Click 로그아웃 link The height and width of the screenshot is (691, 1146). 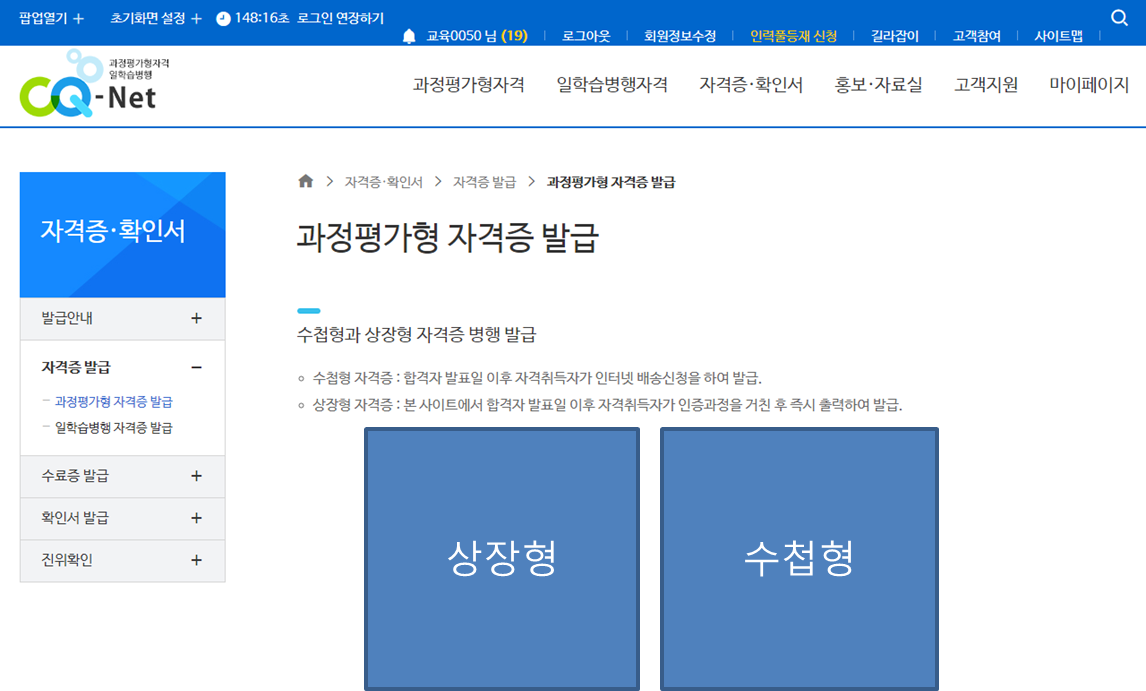(586, 36)
